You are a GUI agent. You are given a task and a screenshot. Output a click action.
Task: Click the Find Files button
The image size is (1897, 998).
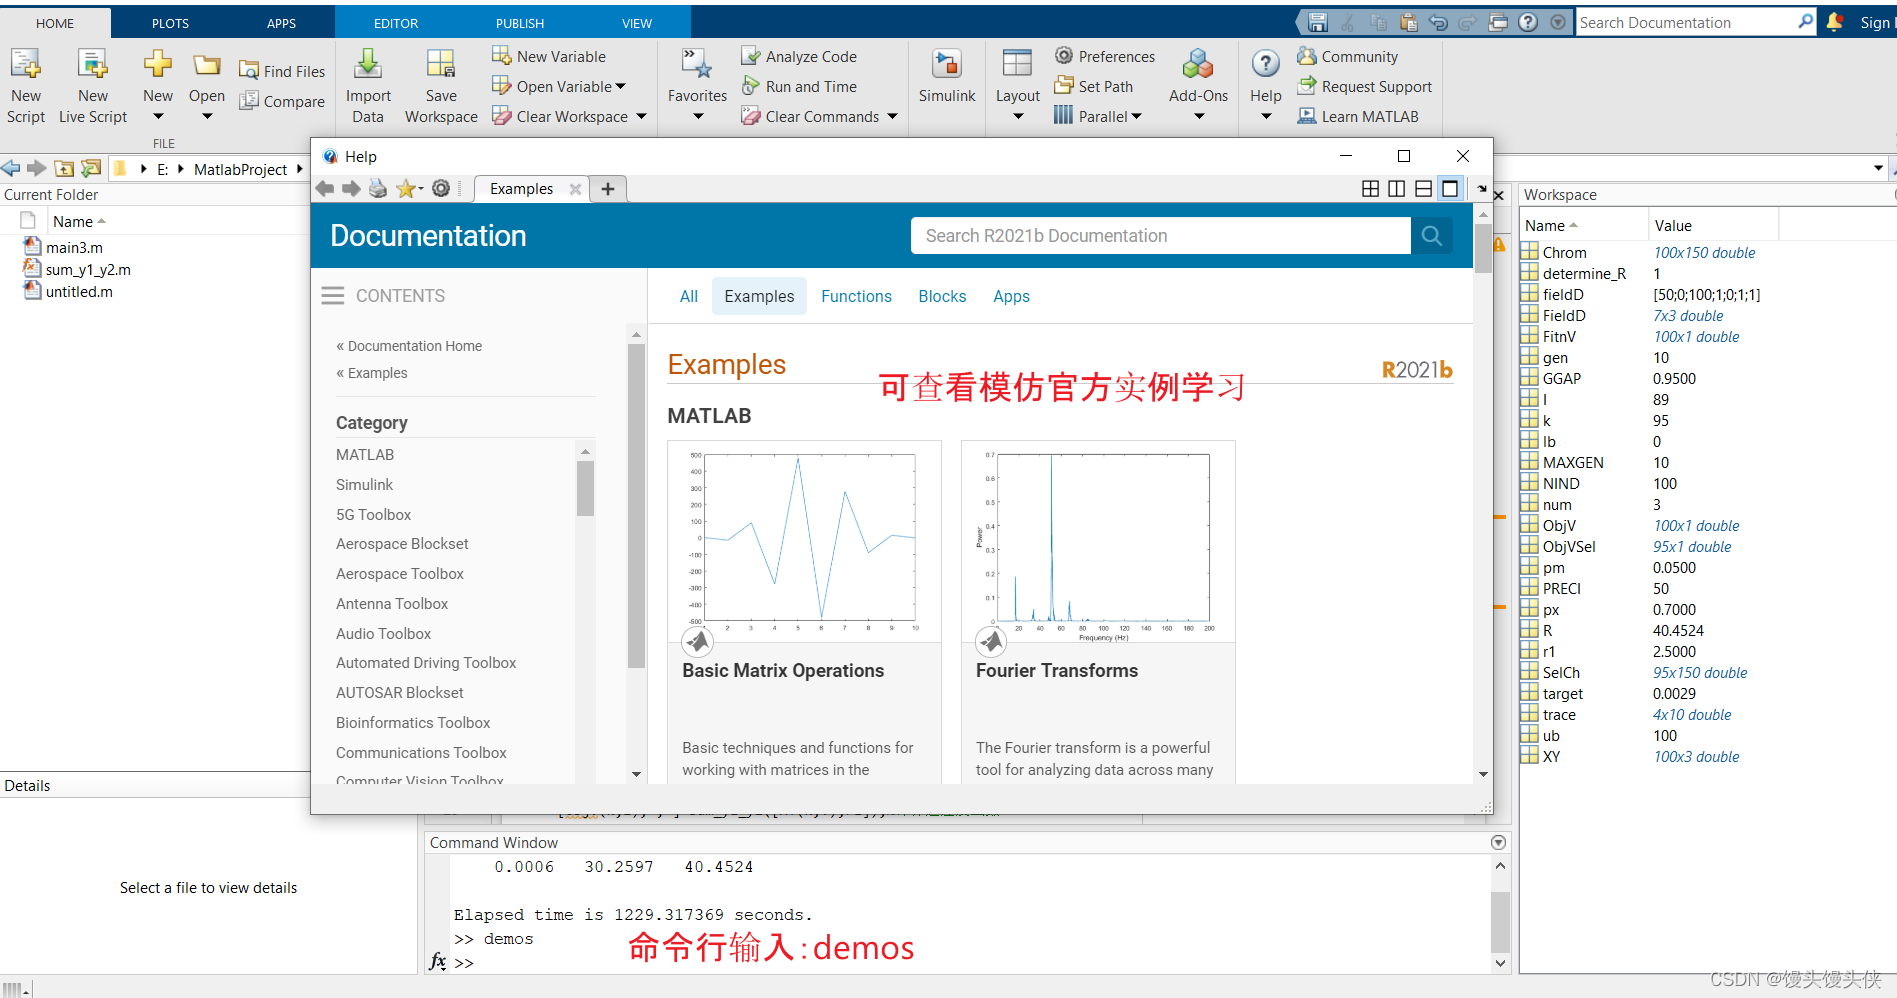(282, 71)
